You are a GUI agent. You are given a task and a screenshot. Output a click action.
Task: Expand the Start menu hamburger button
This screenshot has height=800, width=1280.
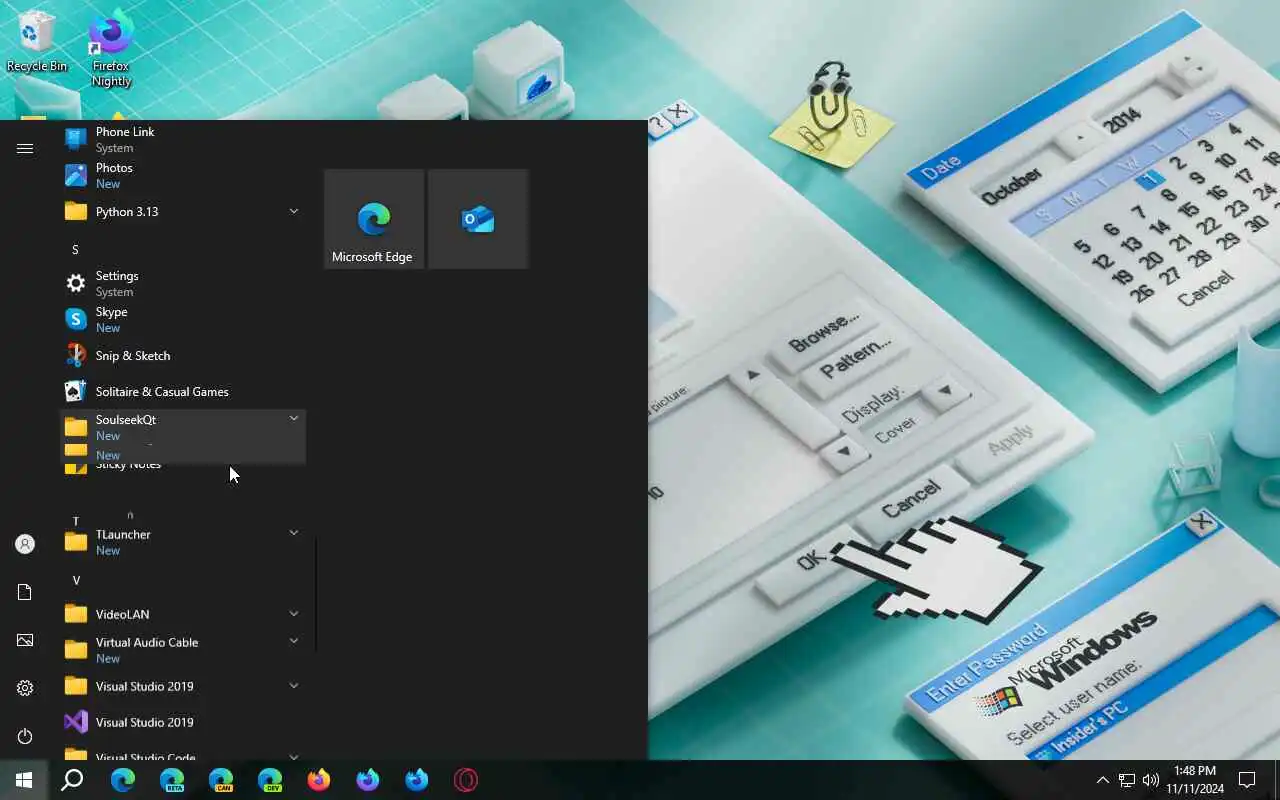point(25,148)
